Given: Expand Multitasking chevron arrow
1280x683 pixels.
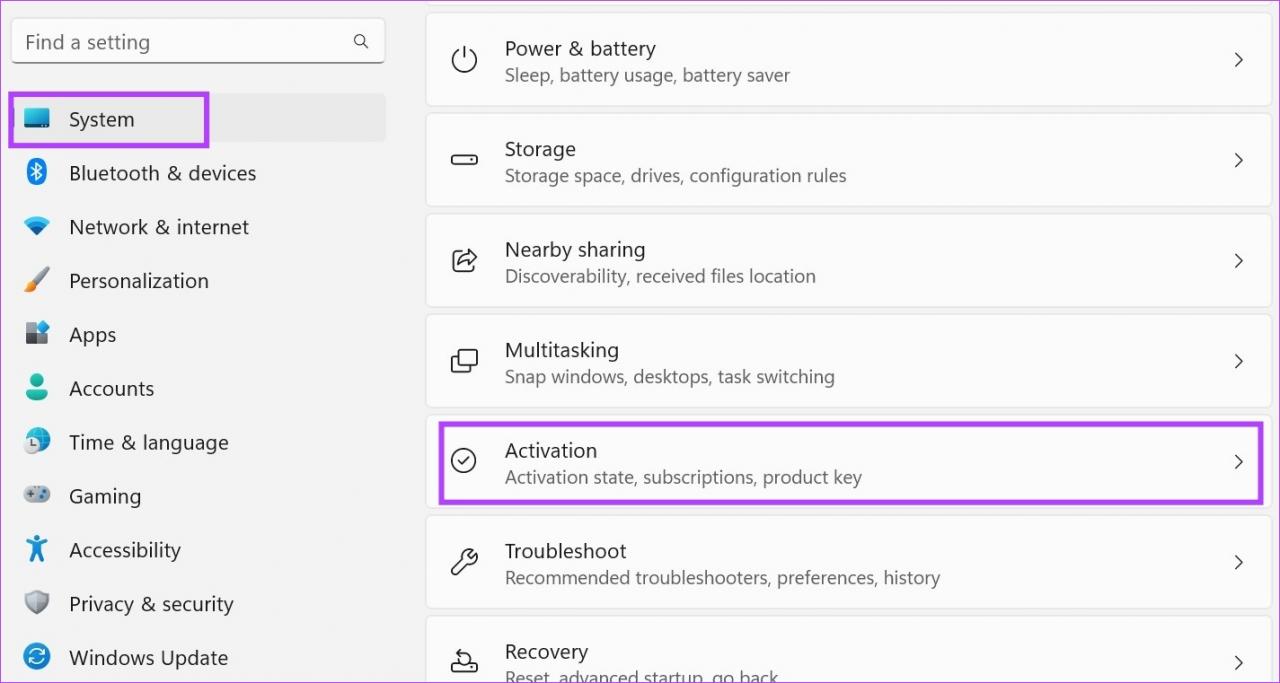Looking at the screenshot, I should pyautogui.click(x=1238, y=362).
